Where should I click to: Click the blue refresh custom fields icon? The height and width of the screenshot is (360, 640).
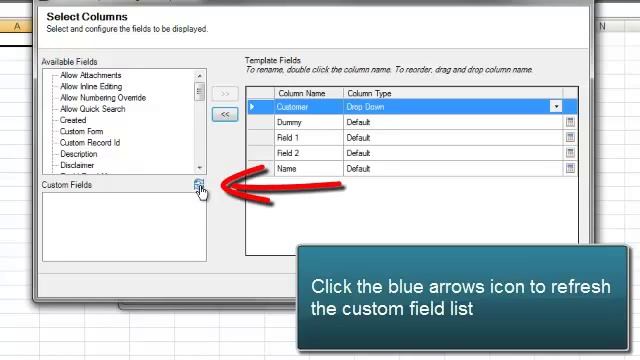point(199,184)
